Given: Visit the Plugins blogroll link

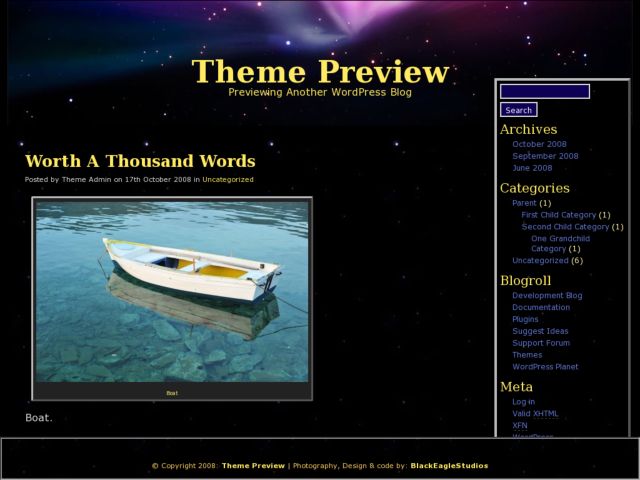Looking at the screenshot, I should (525, 319).
